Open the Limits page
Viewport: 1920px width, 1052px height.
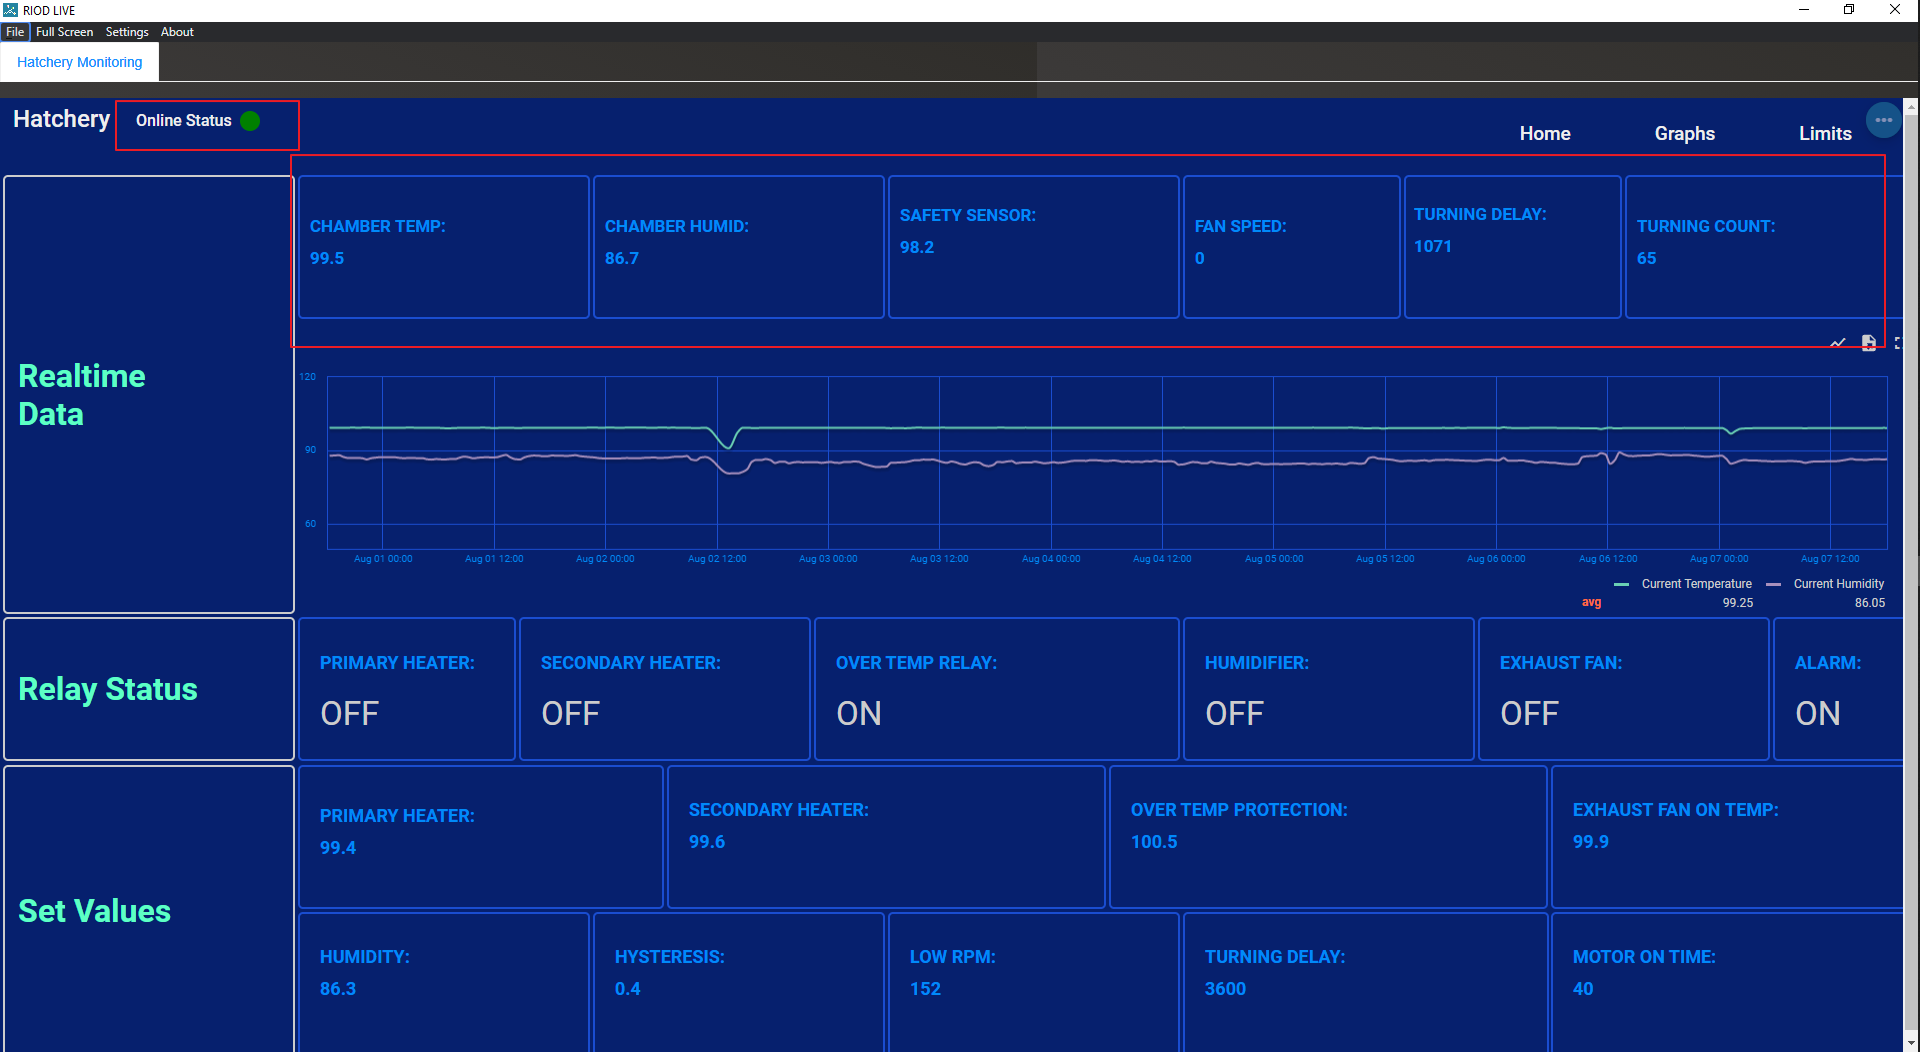point(1824,133)
